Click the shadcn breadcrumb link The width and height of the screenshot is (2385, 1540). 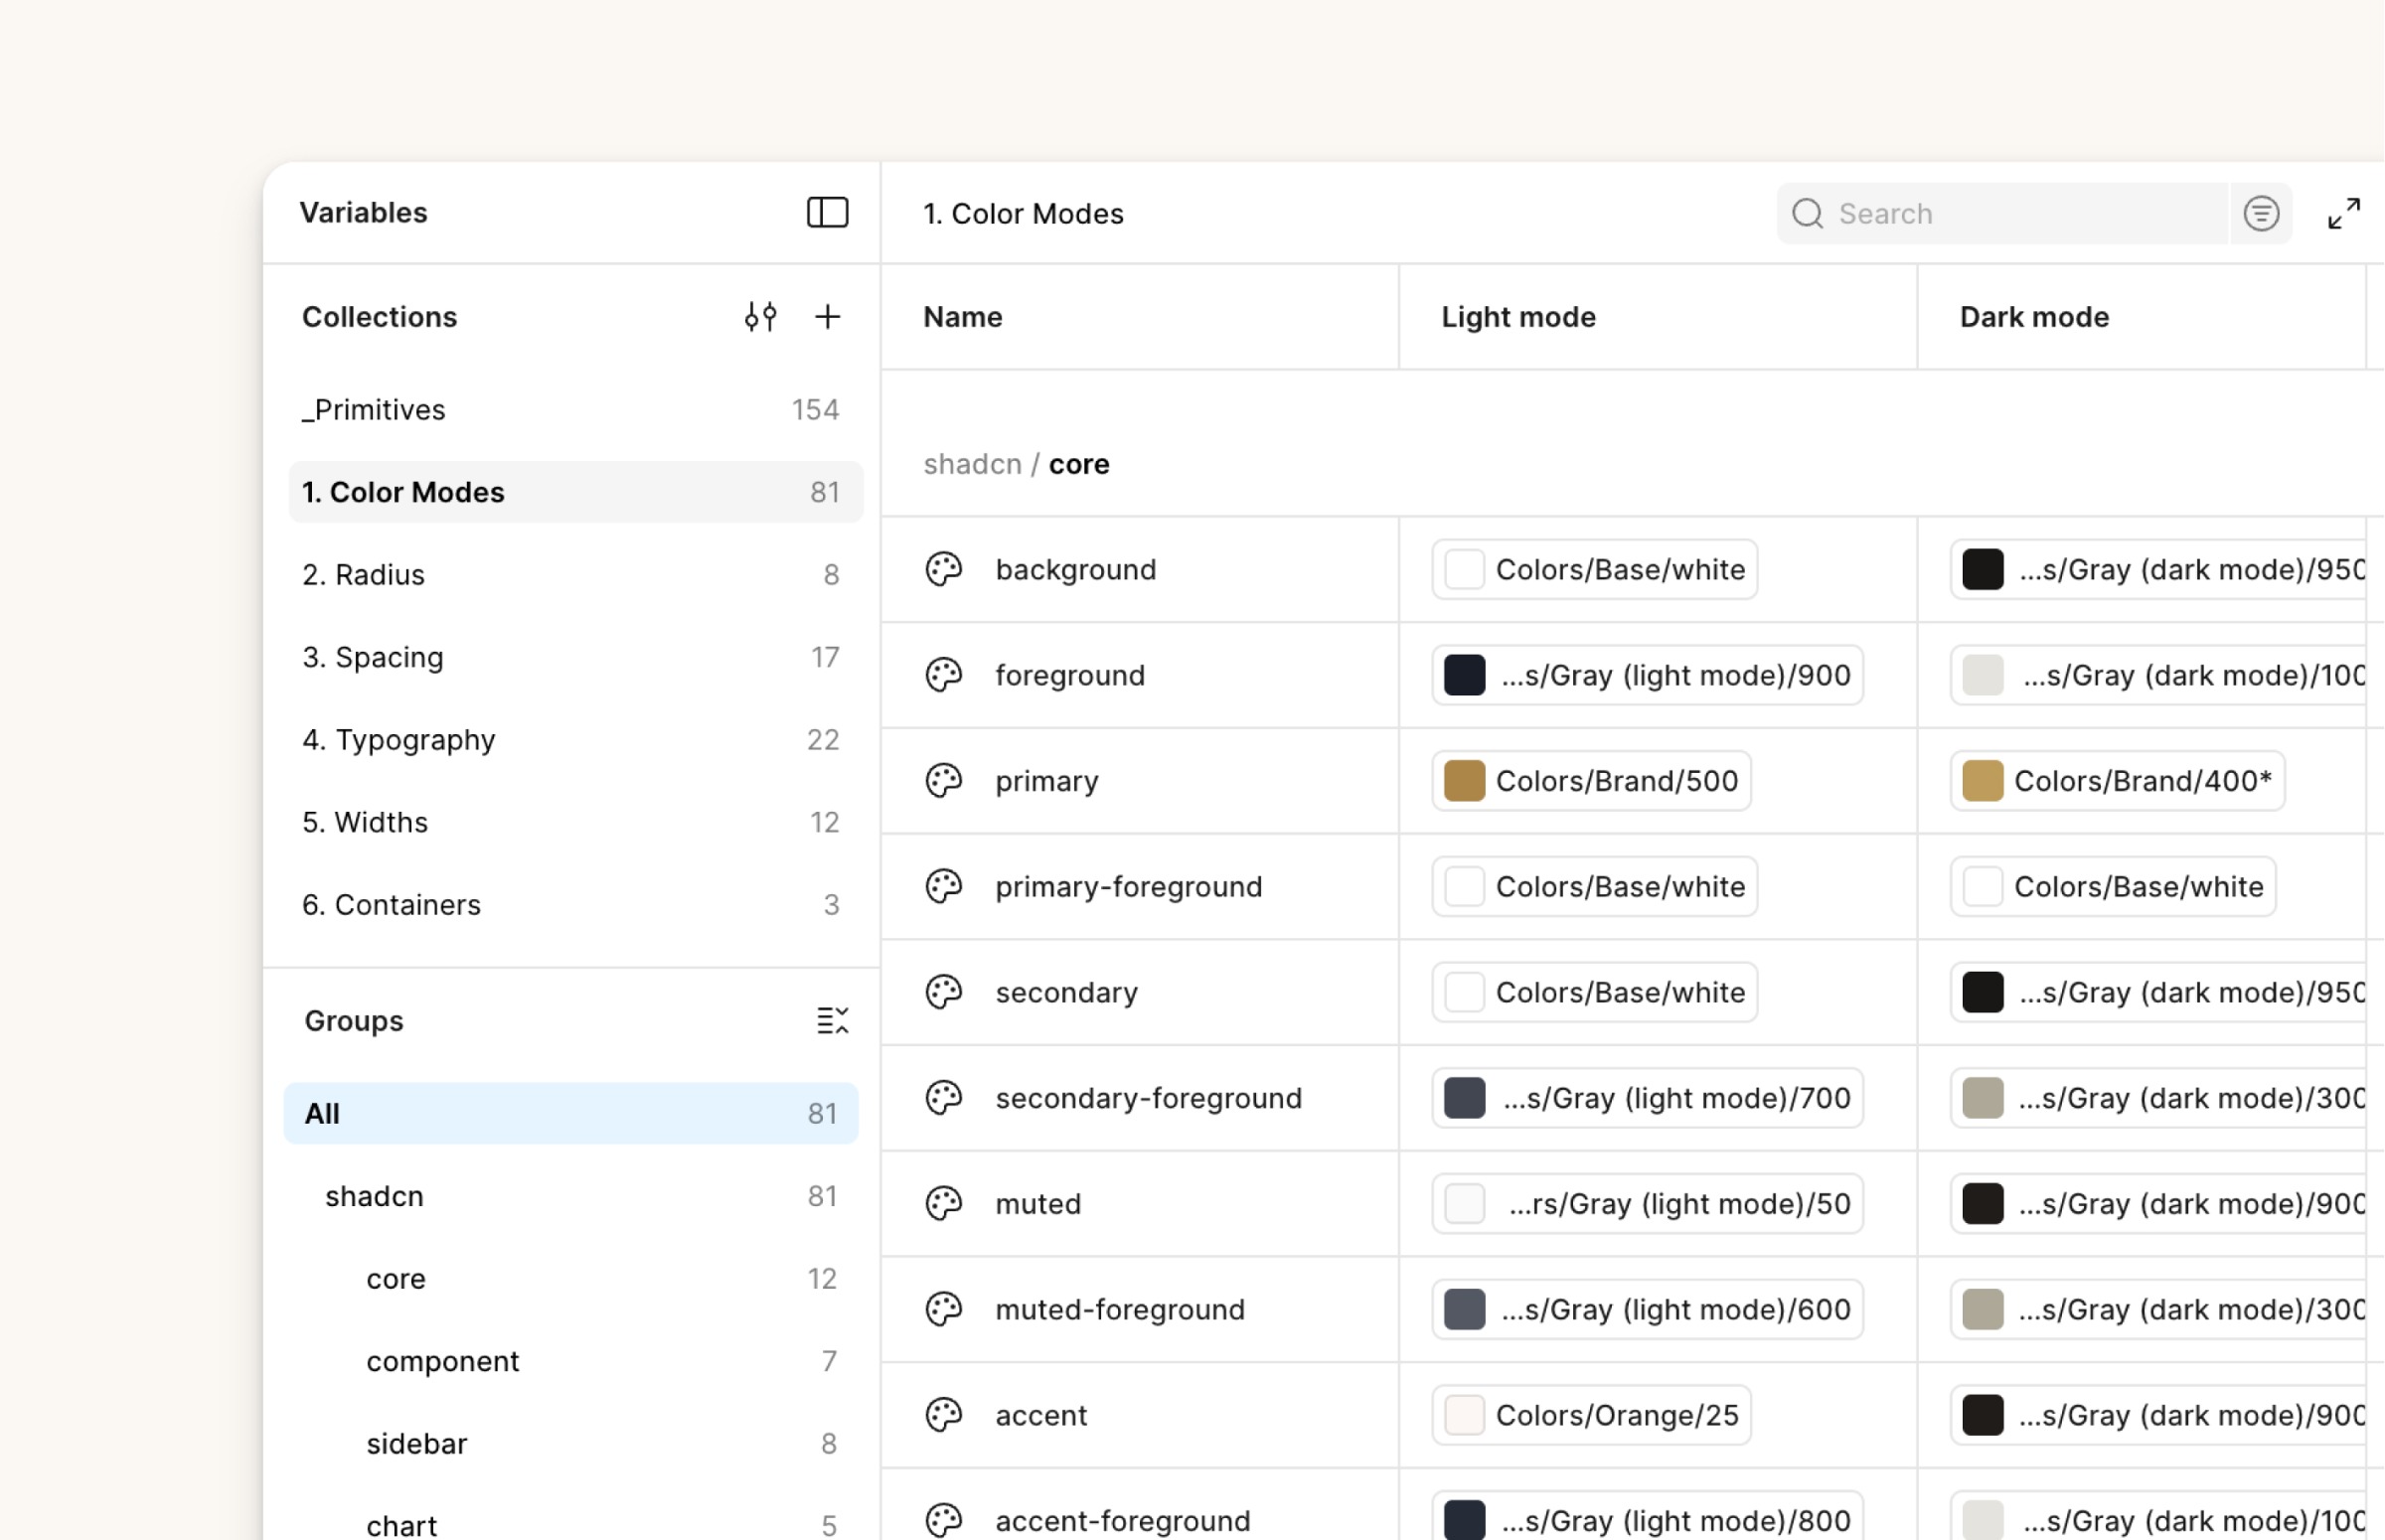[x=973, y=464]
